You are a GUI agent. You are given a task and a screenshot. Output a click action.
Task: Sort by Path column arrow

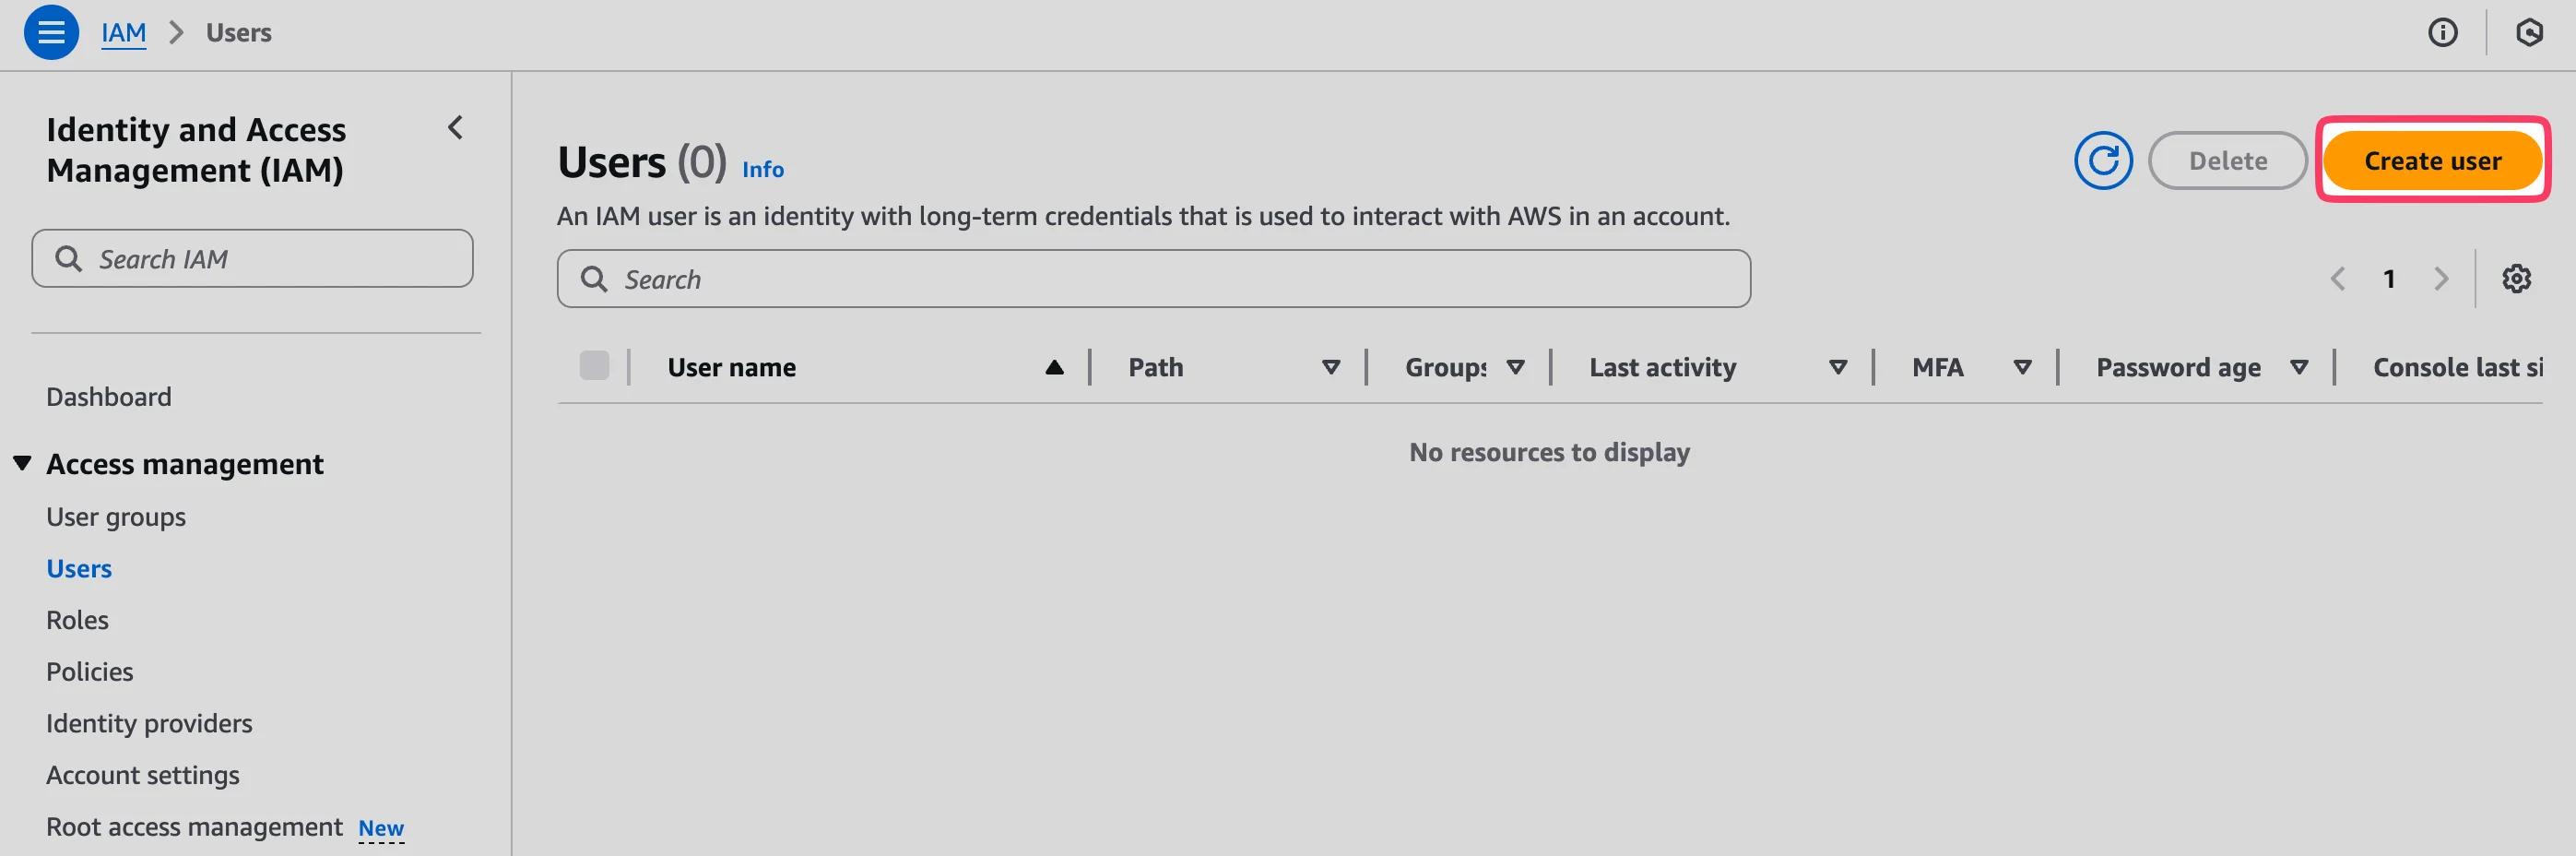[x=1331, y=367]
